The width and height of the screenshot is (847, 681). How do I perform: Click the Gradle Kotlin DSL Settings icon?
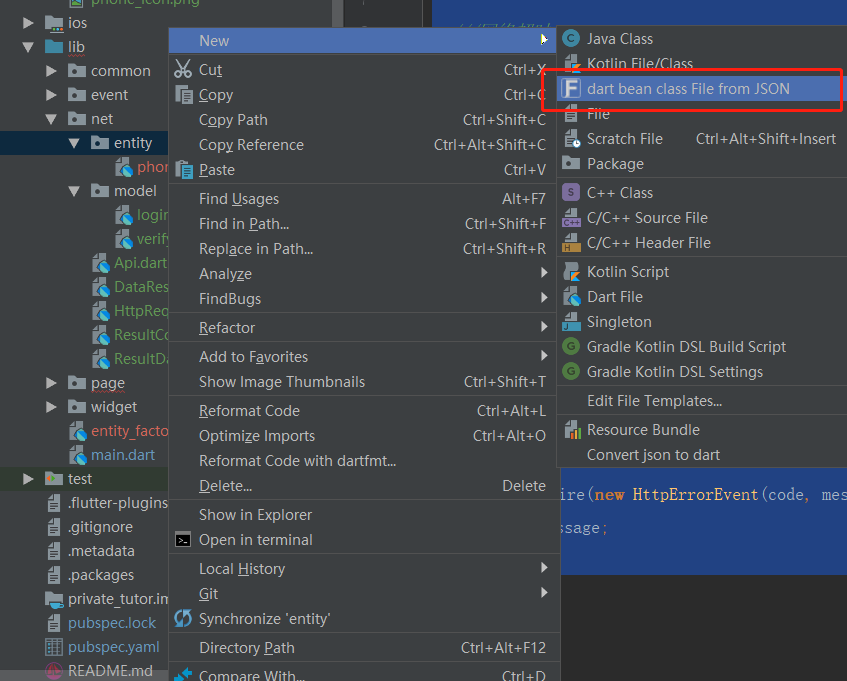[571, 371]
